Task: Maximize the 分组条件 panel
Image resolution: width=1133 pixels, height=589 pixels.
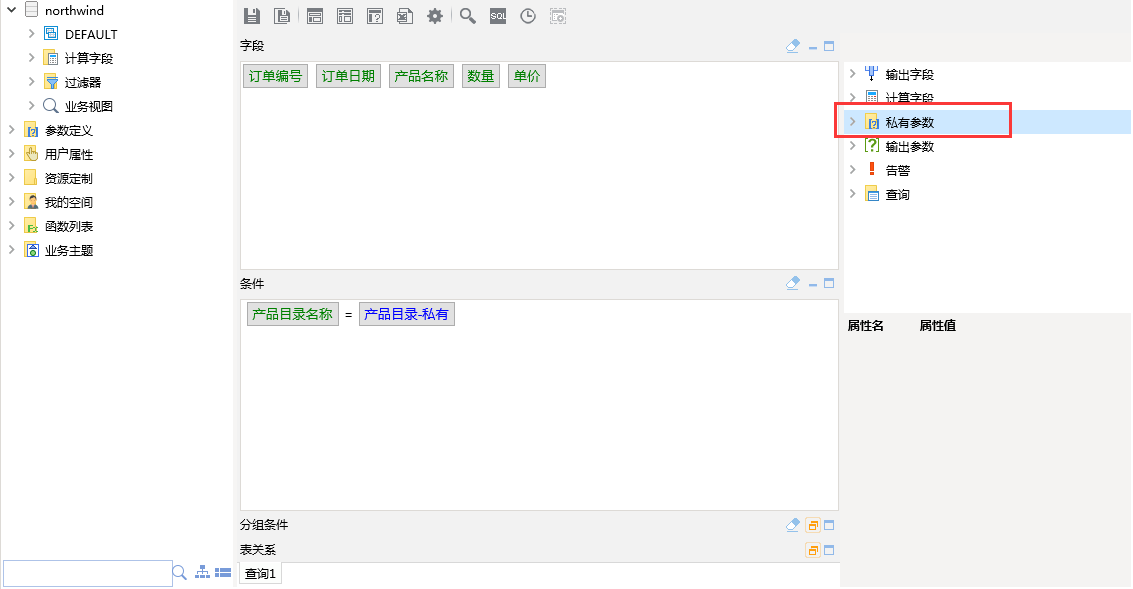Action: coord(829,525)
